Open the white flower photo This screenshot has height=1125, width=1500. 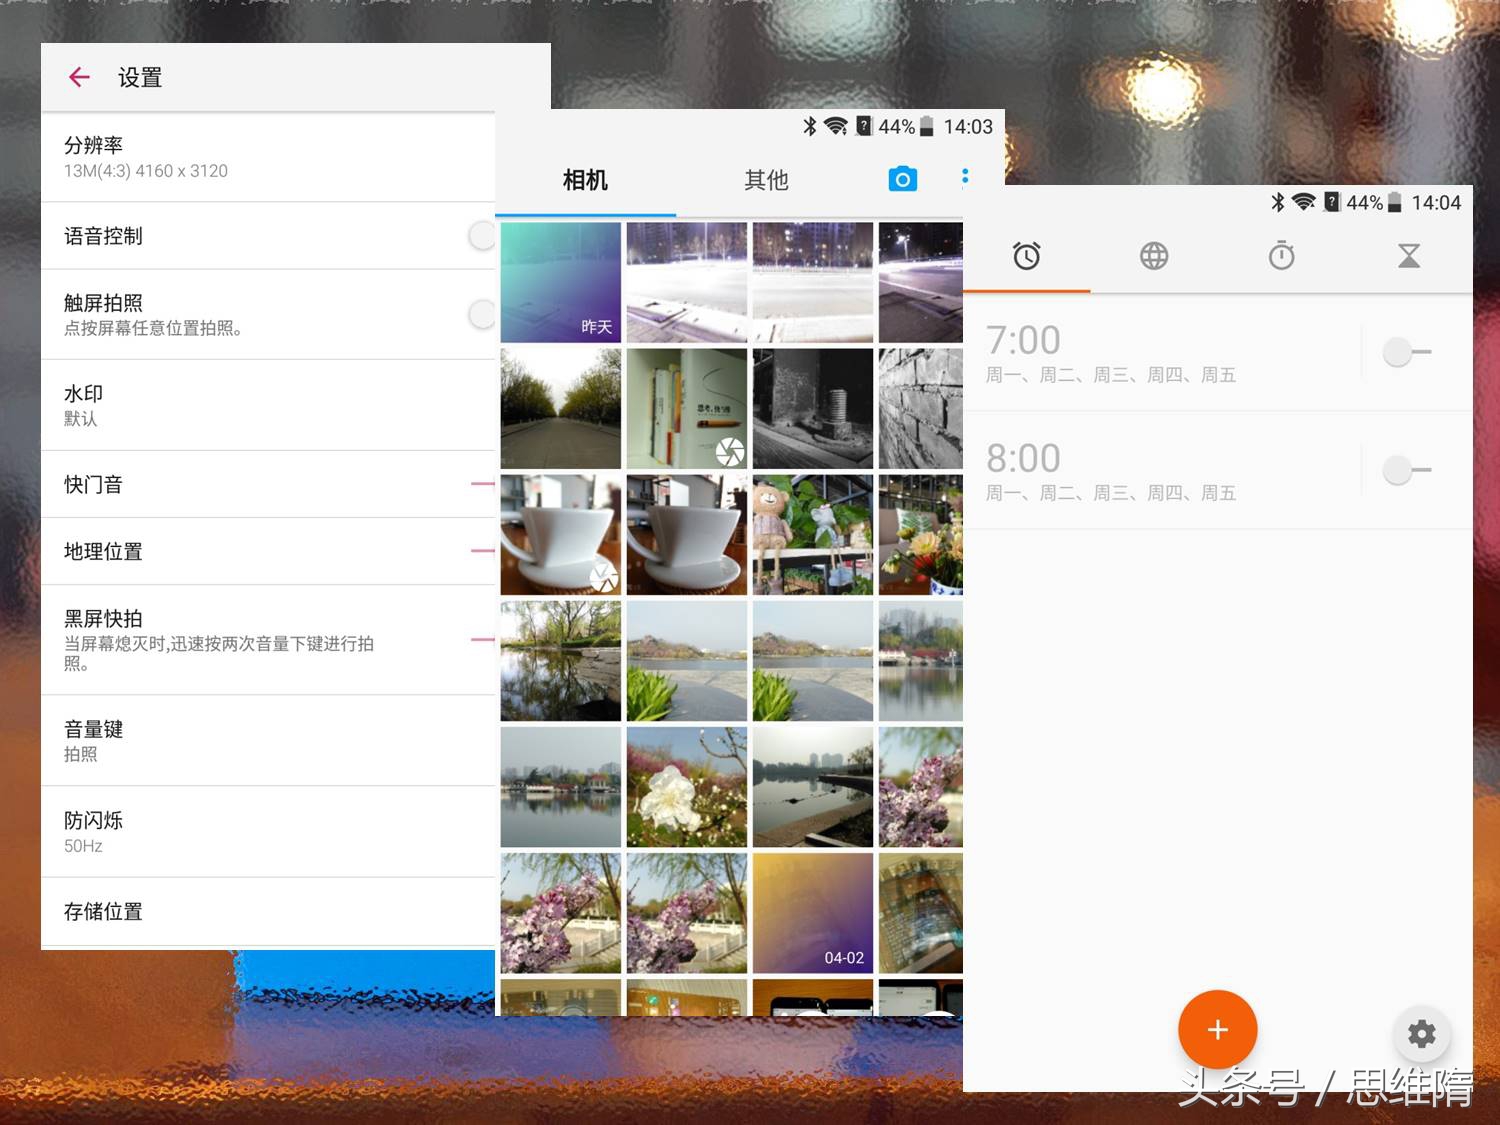687,787
